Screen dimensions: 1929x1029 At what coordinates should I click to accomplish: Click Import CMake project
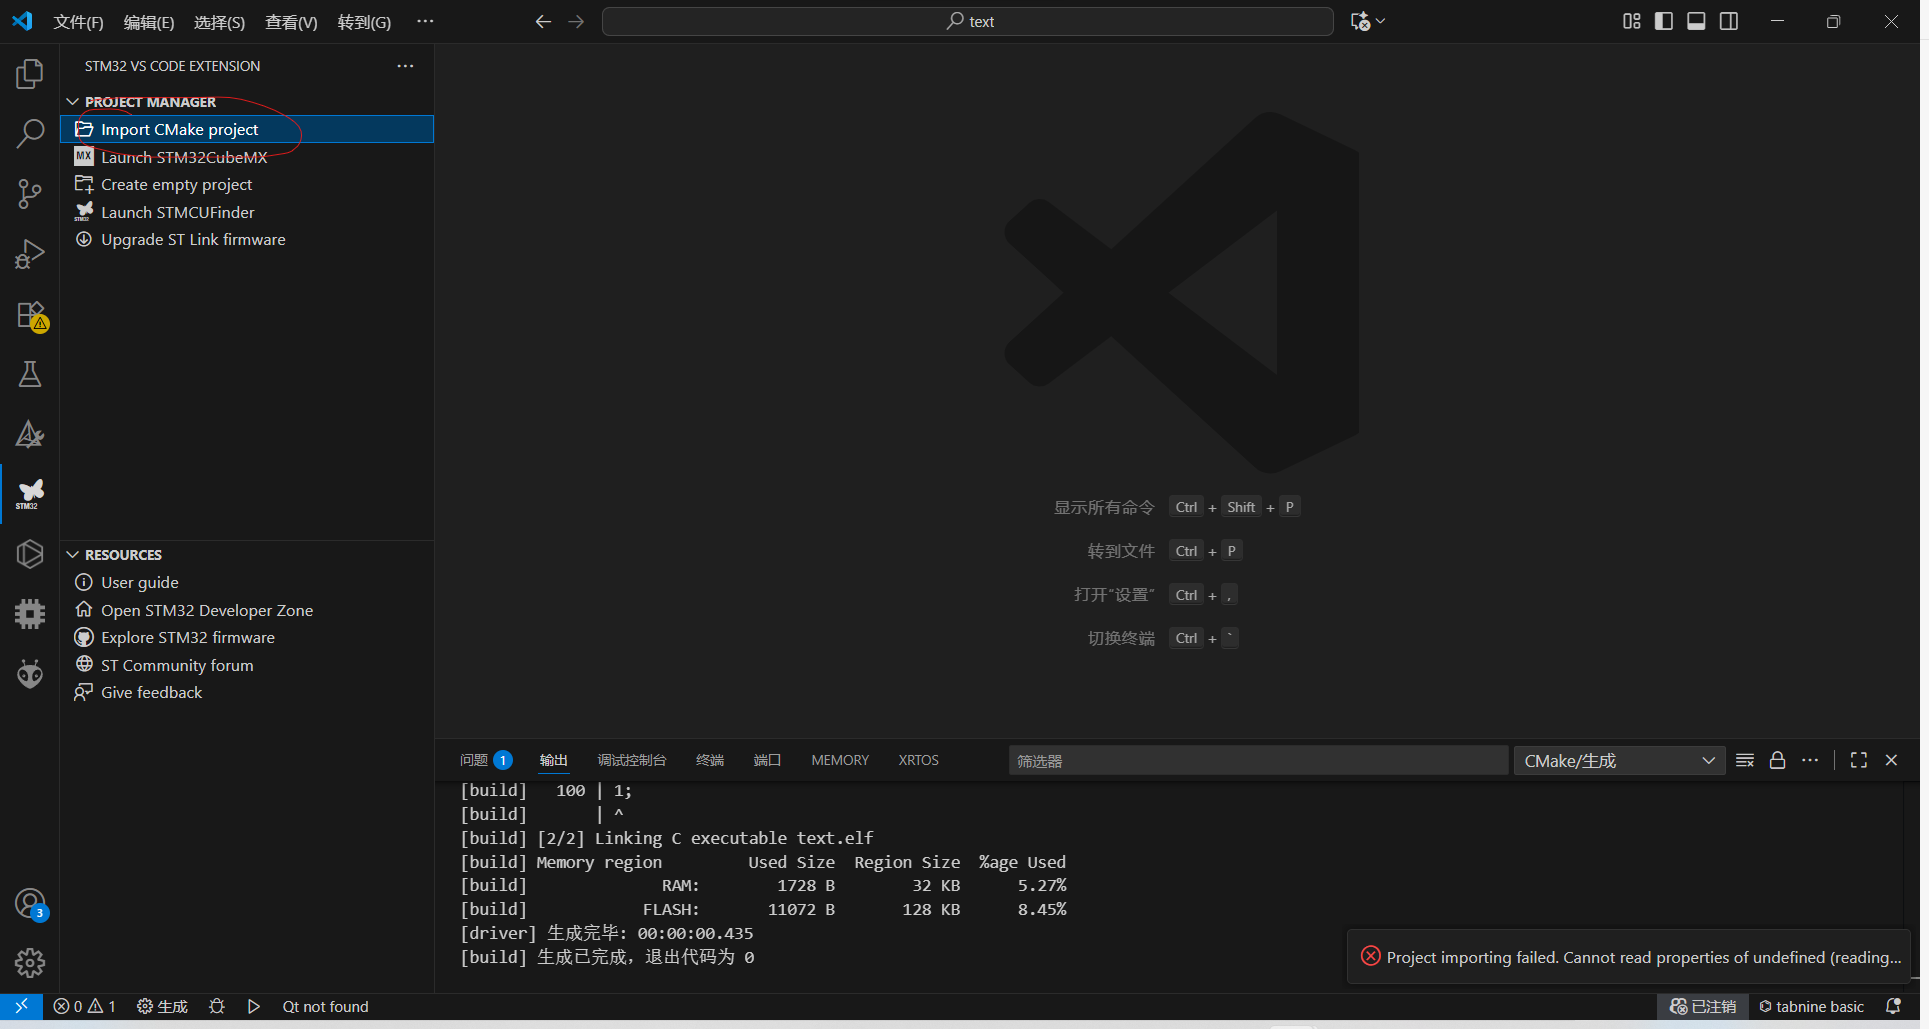[179, 129]
